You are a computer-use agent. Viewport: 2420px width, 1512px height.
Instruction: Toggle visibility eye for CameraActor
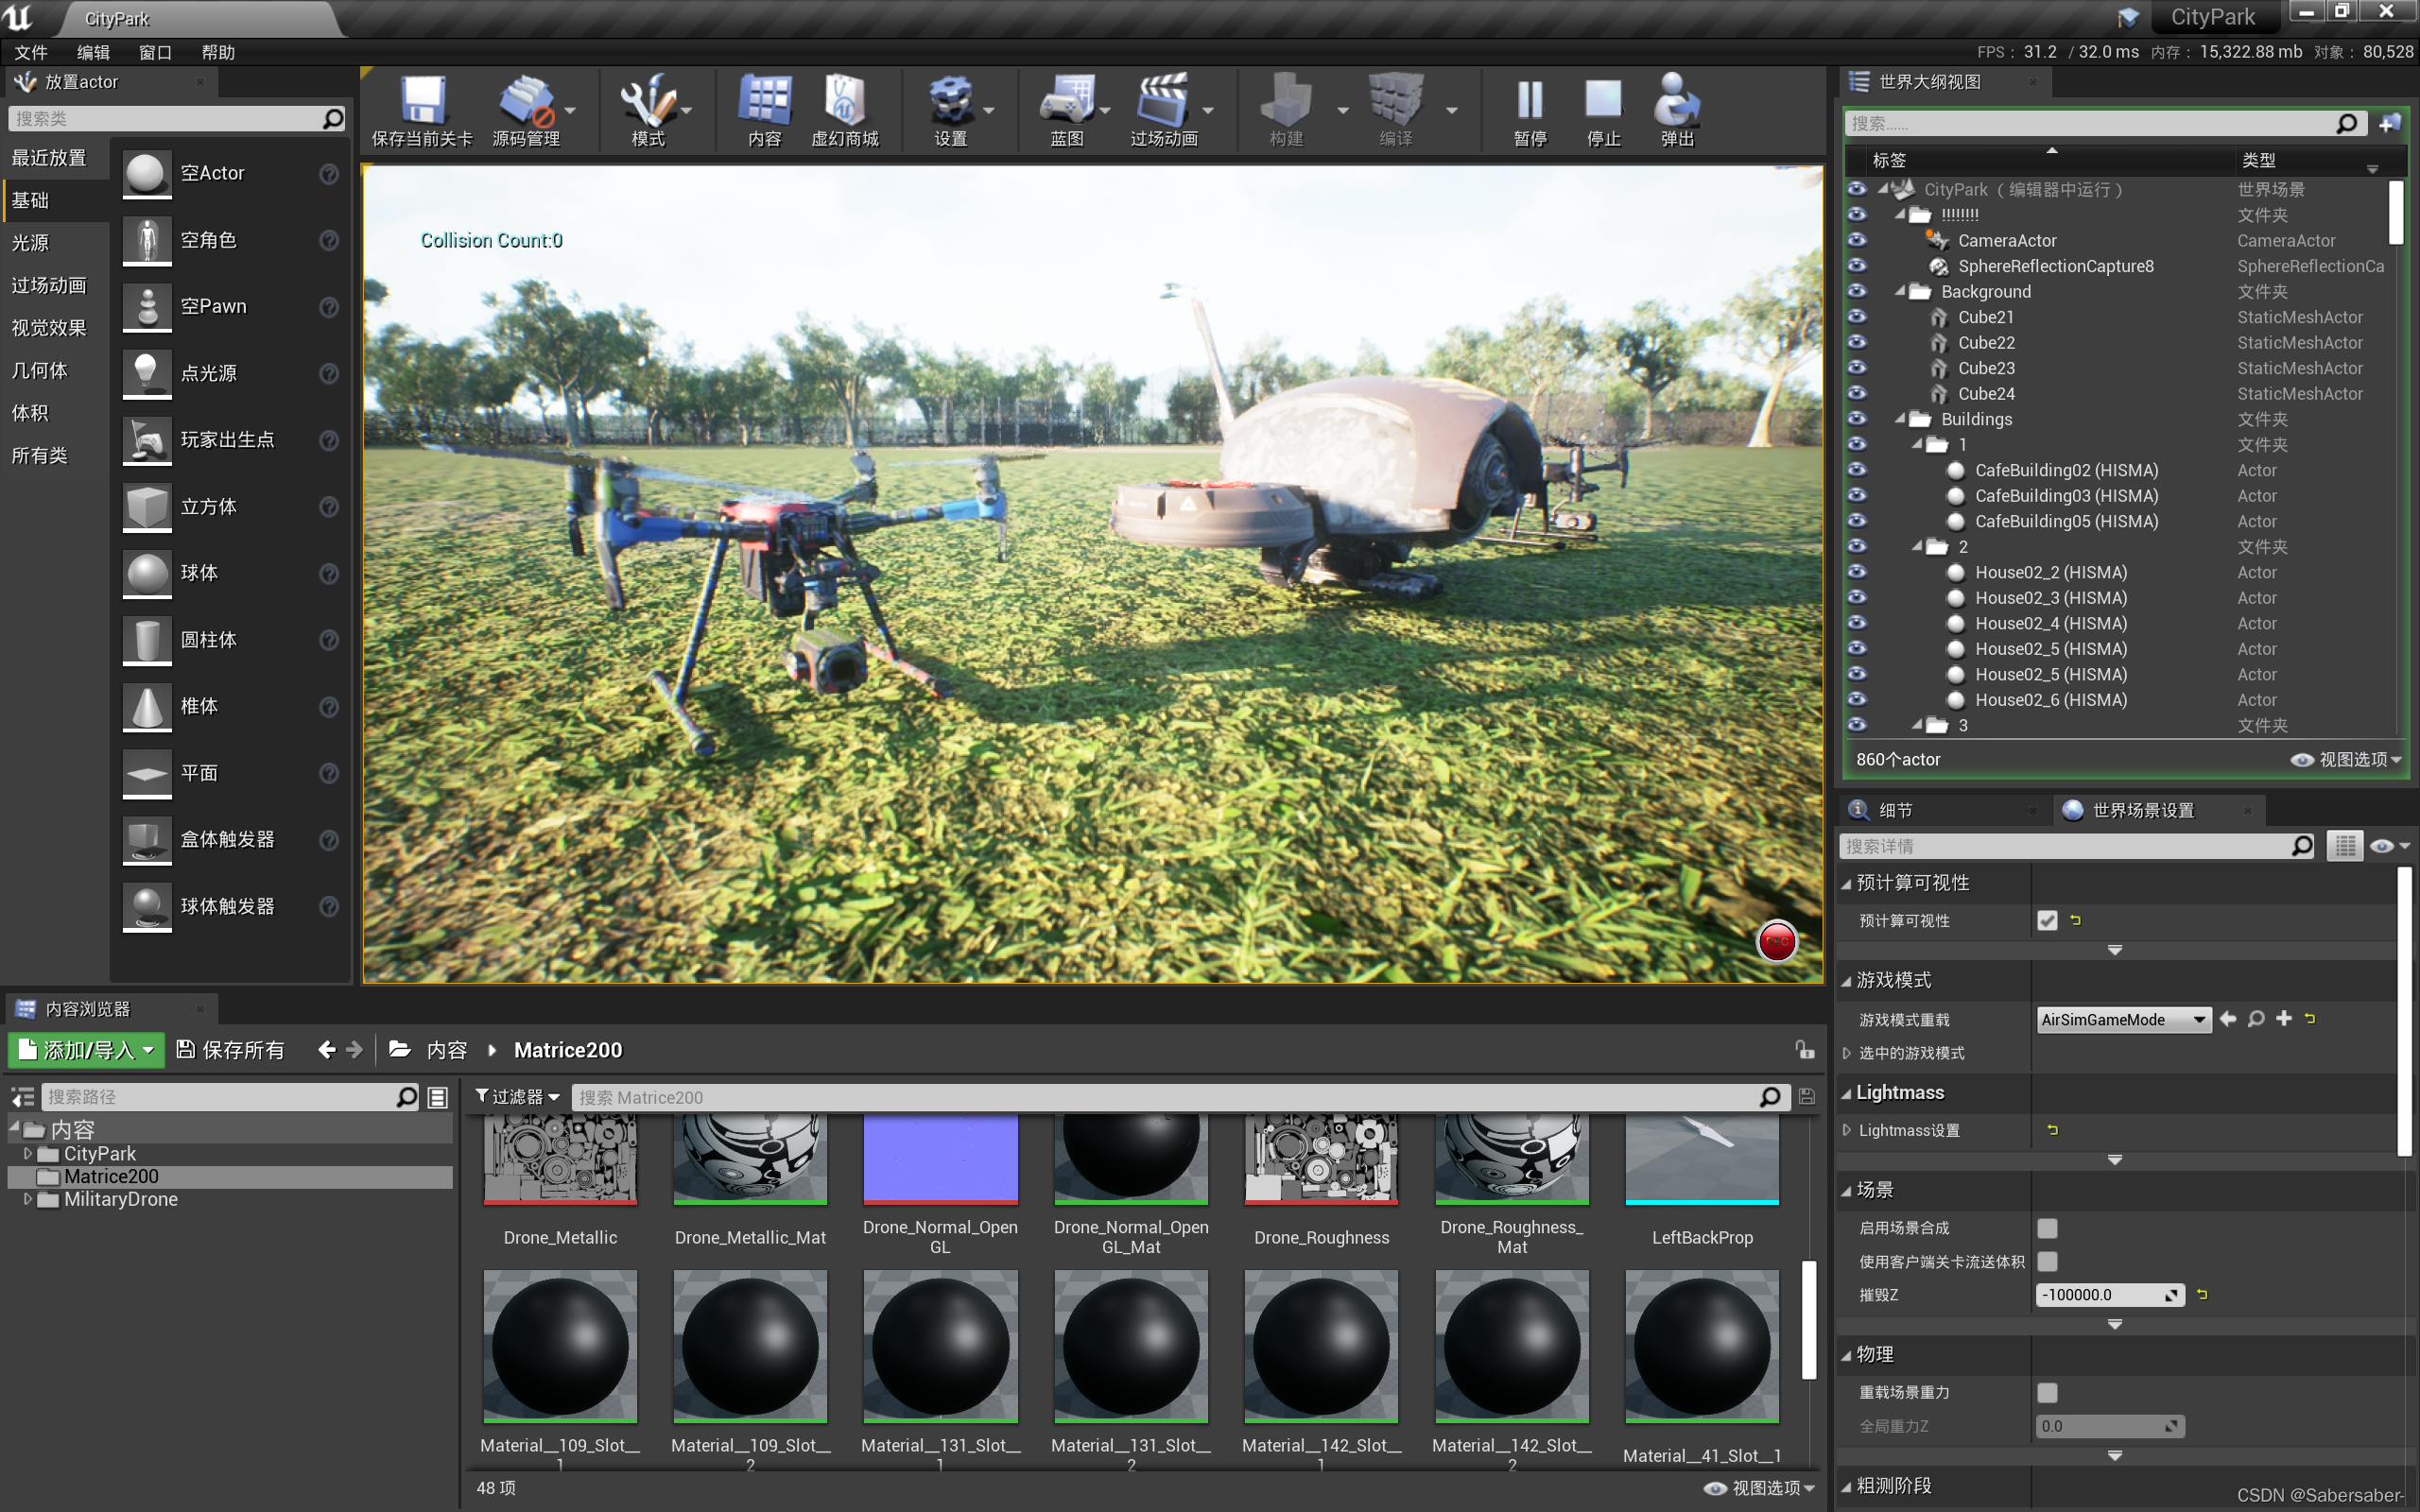[1857, 240]
